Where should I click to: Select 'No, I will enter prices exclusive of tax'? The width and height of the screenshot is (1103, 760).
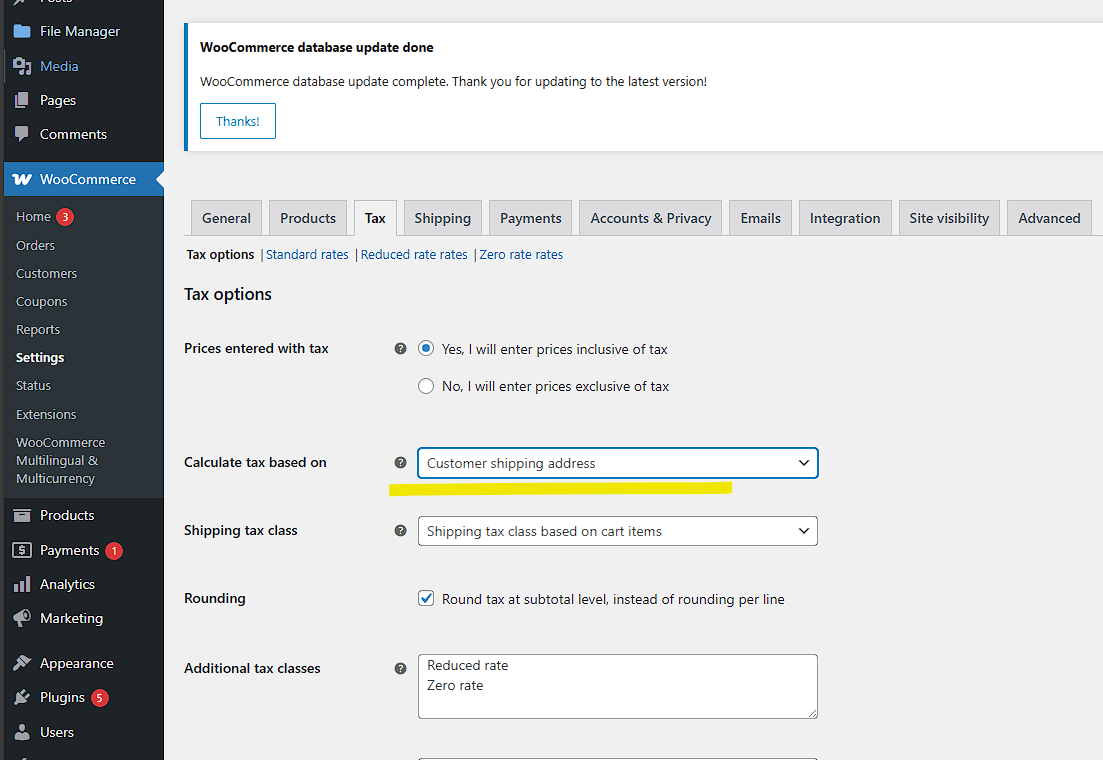pos(426,386)
